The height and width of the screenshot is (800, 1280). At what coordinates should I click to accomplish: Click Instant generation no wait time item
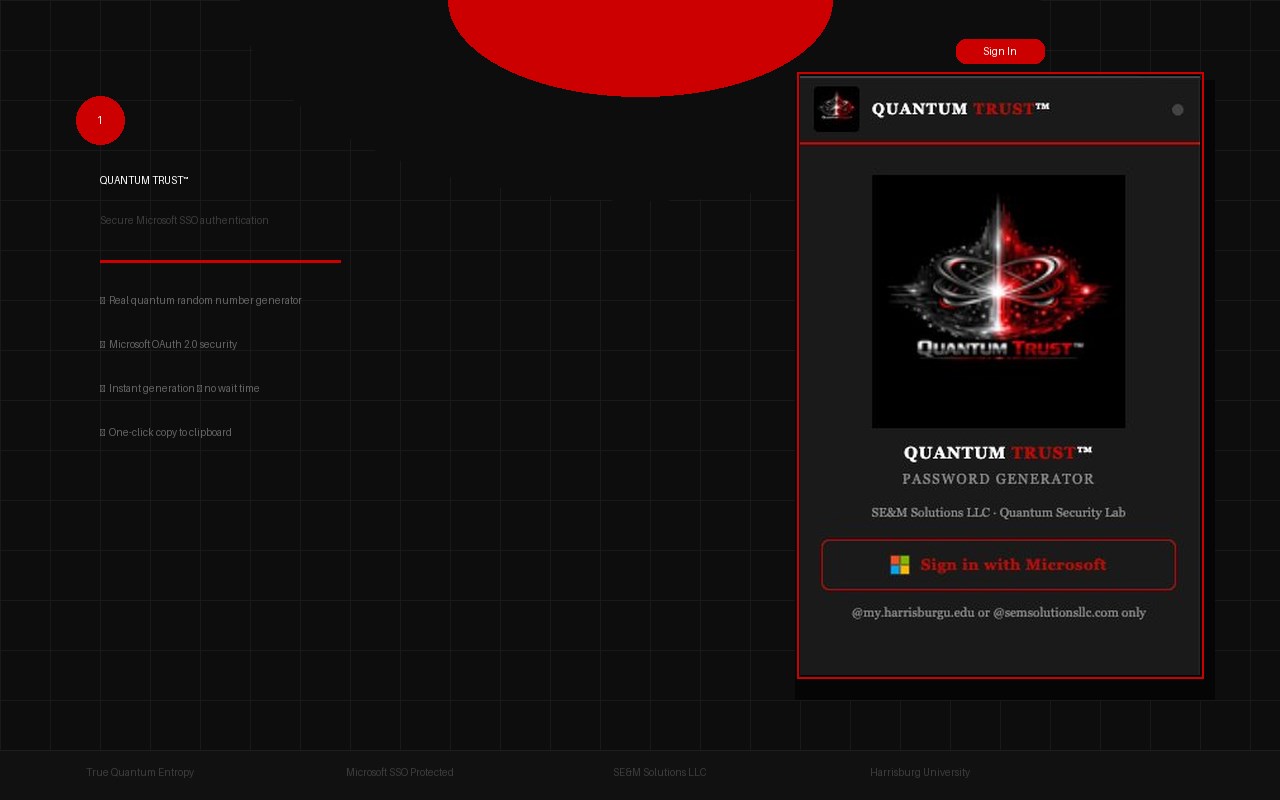click(180, 388)
